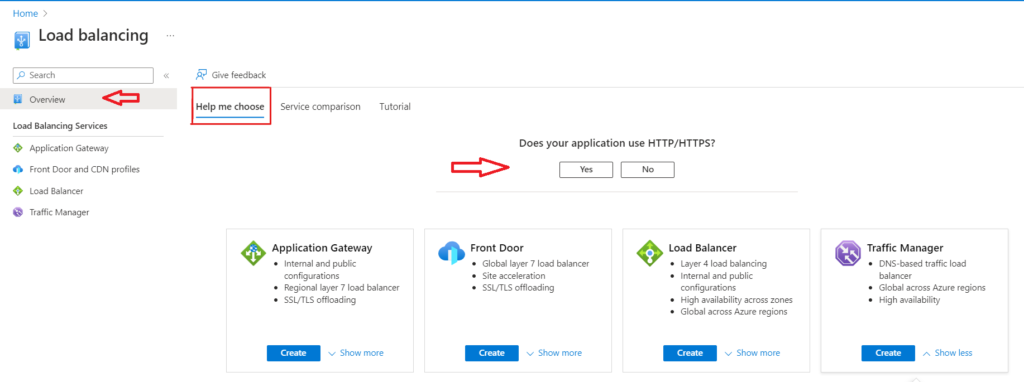Image resolution: width=1024 pixels, height=382 pixels.
Task: Click 'DNS-based traffic load balancer' bullet text
Action: tap(922, 270)
